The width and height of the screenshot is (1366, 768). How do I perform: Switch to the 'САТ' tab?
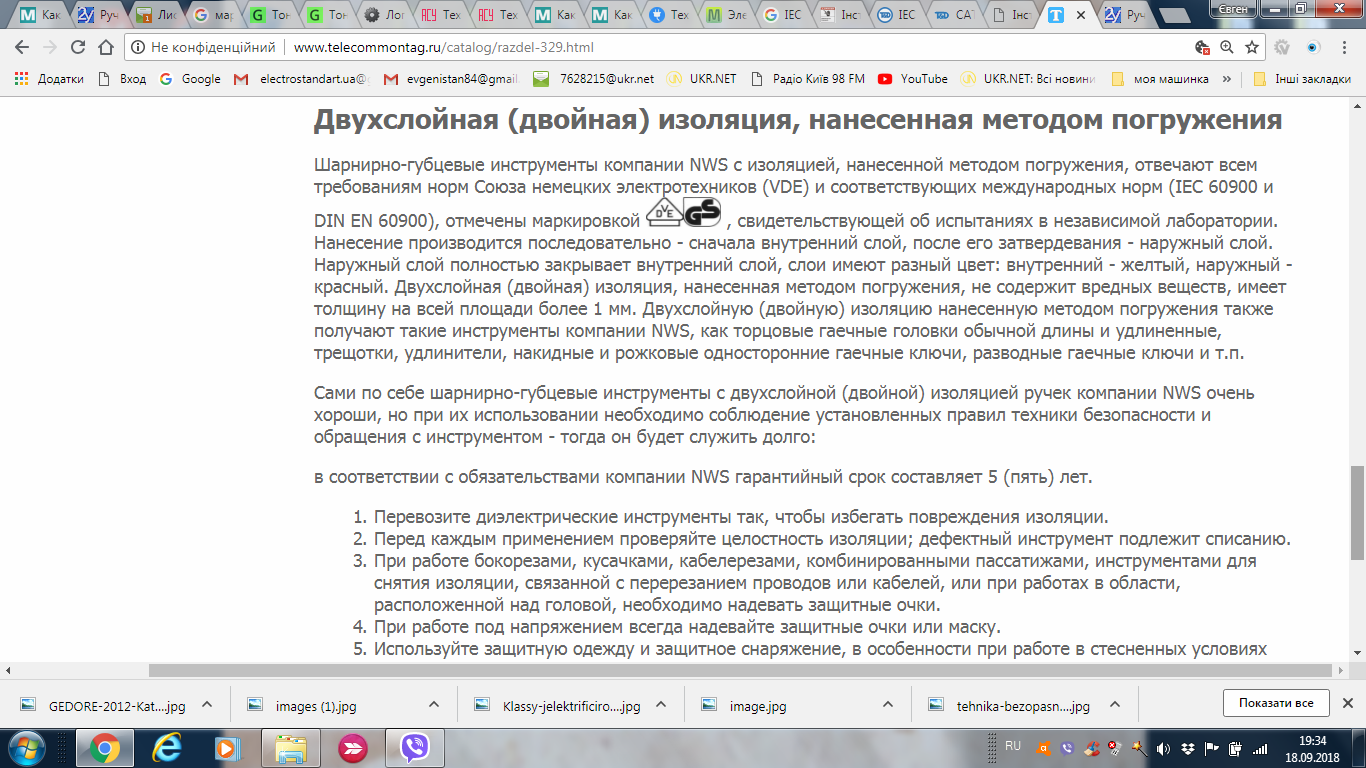[x=954, y=15]
